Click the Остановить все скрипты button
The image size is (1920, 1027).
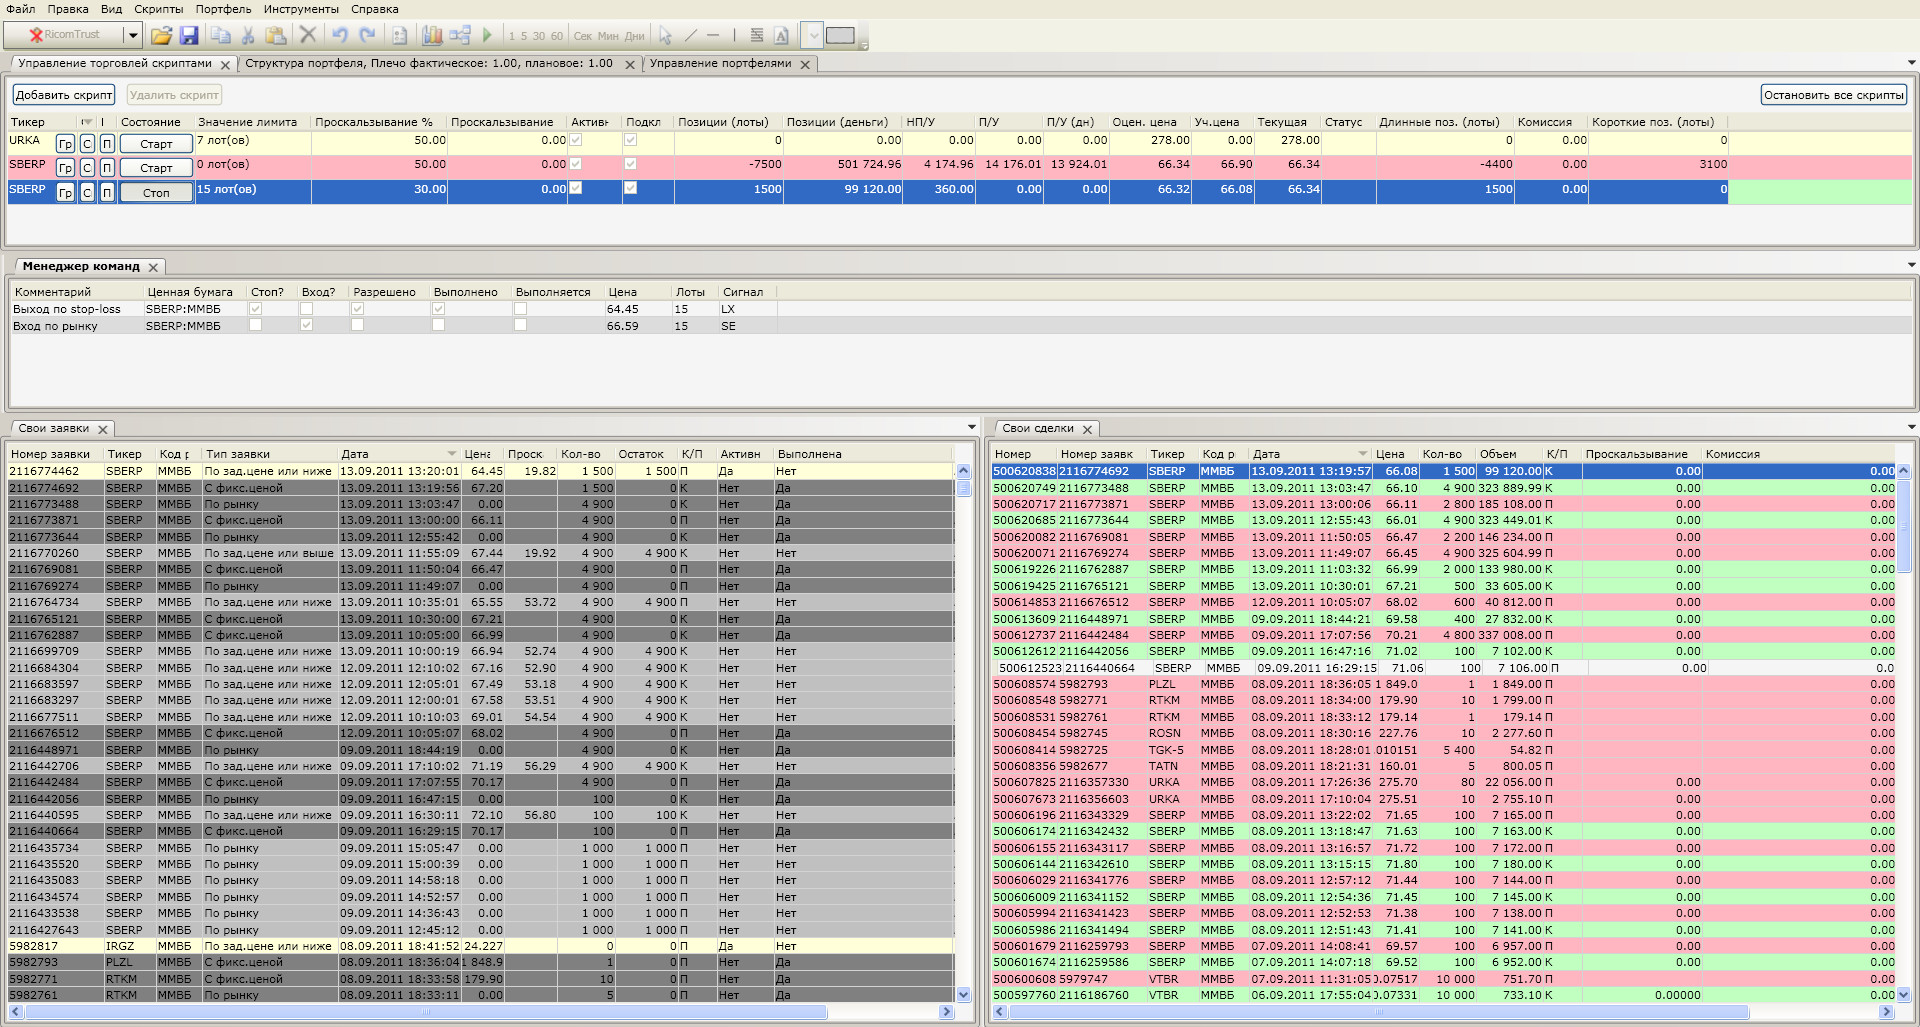[1833, 95]
